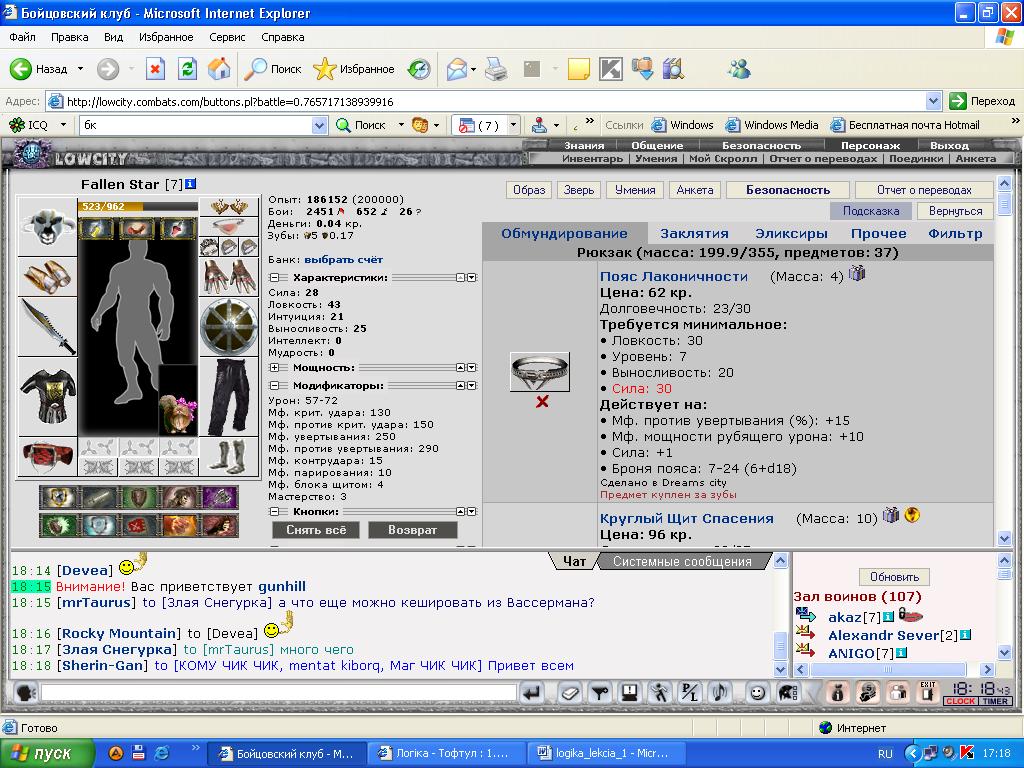The image size is (1024, 768).
Task: Click the helmet equipment slot icon
Action: 47,226
